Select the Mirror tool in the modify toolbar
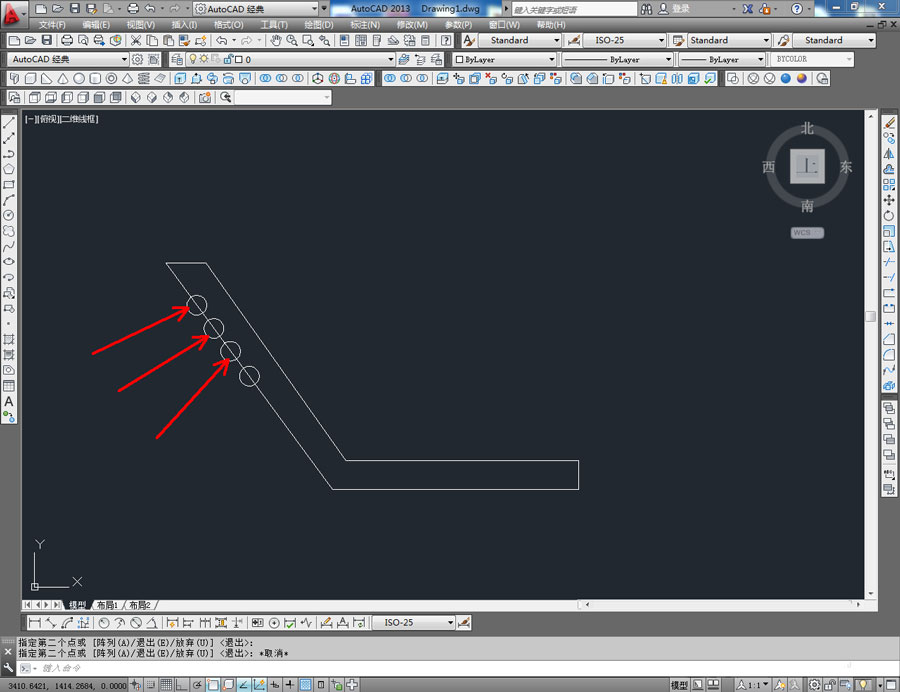 pyautogui.click(x=889, y=153)
